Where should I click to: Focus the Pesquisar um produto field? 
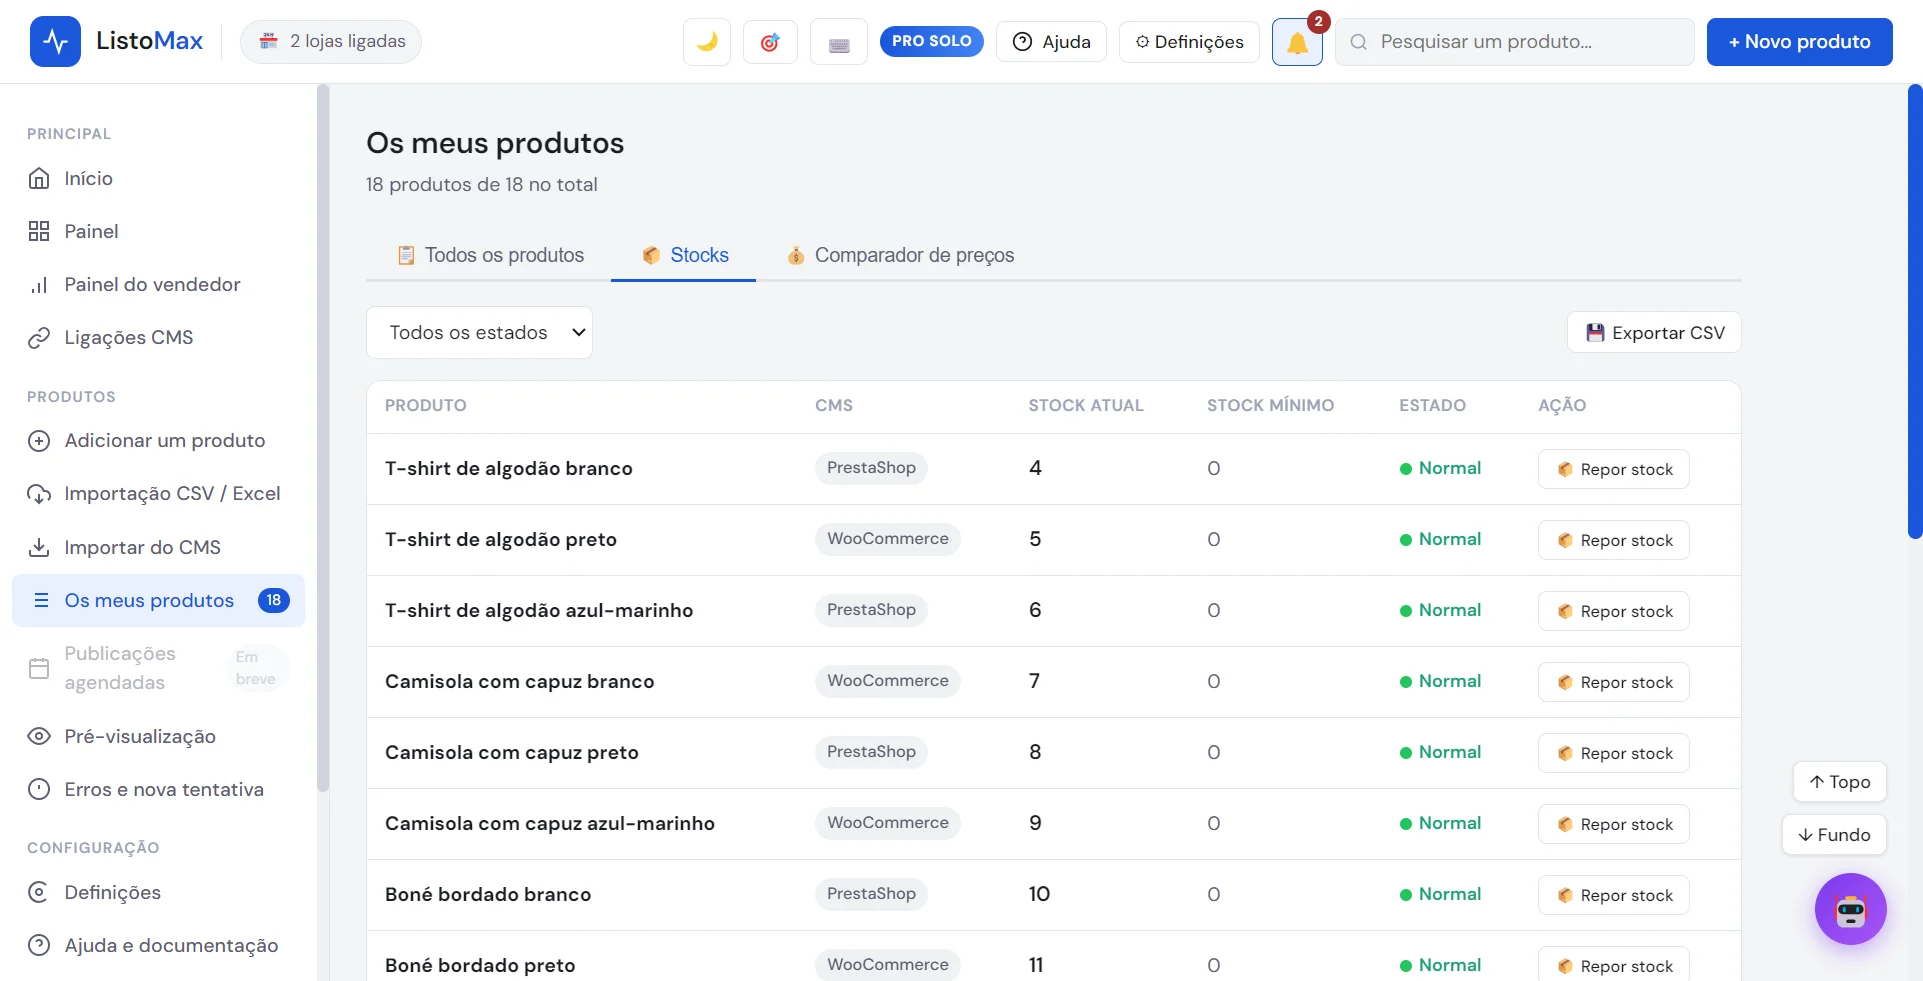point(1515,42)
